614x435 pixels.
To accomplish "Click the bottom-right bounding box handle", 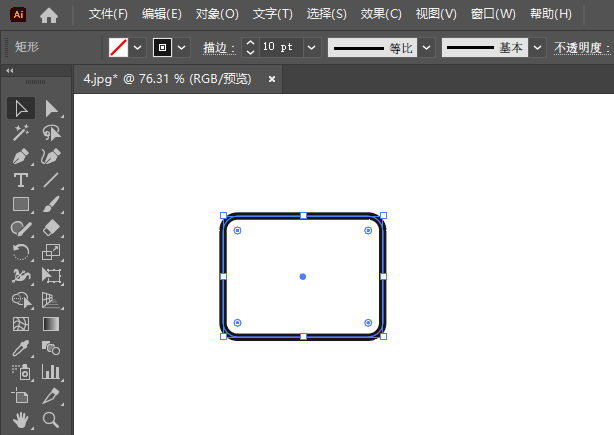I will [x=384, y=336].
